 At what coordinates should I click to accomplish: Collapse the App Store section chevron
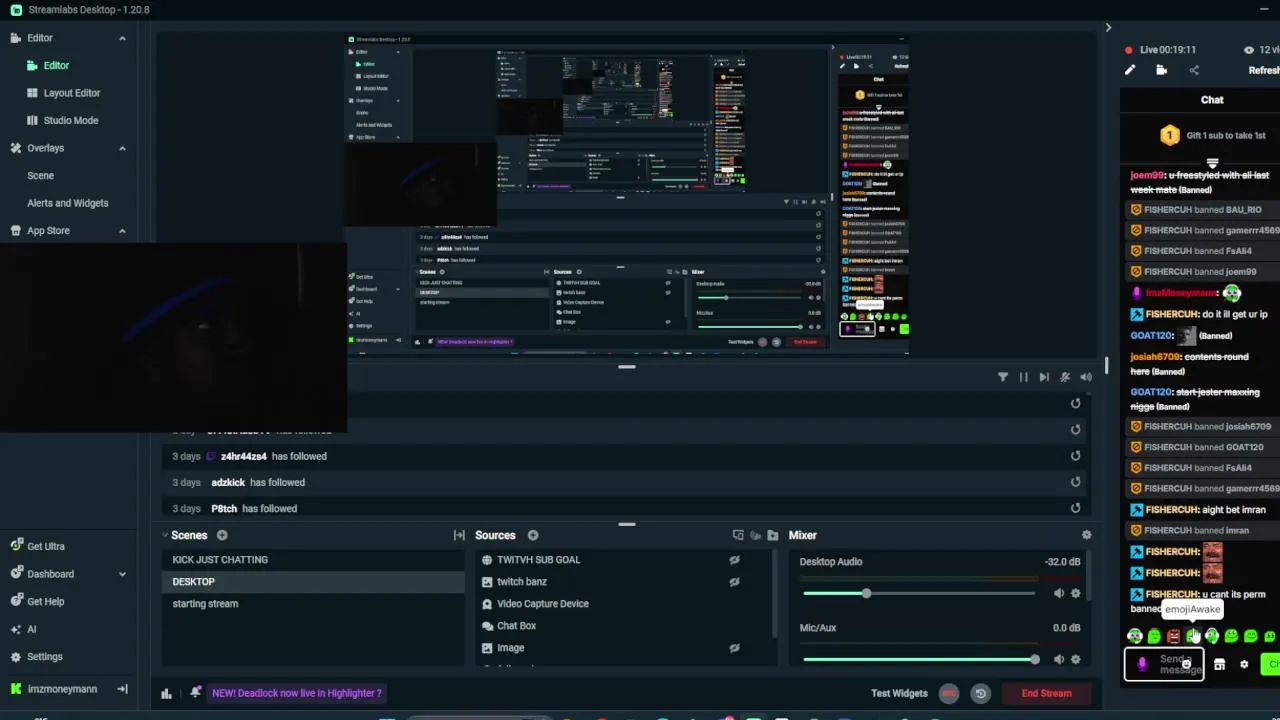tap(122, 231)
